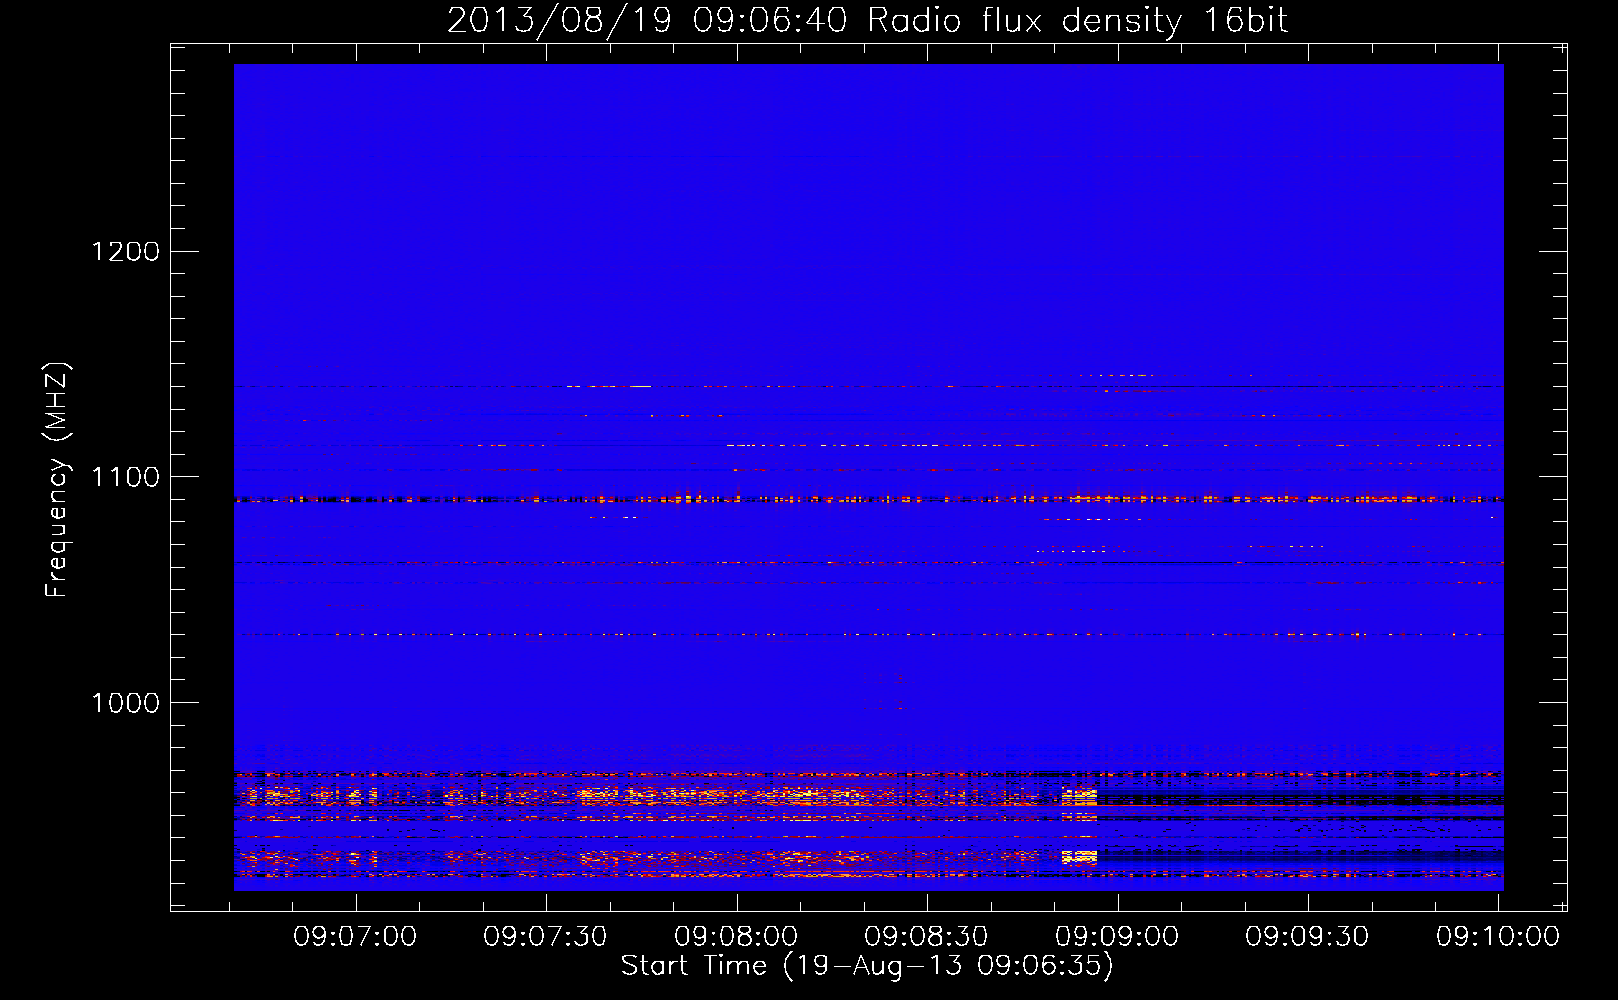1618x1000 pixels.
Task: Click the plot title "2013/08/19 09:06:40 Radio flux density 16bit"
Action: (867, 21)
